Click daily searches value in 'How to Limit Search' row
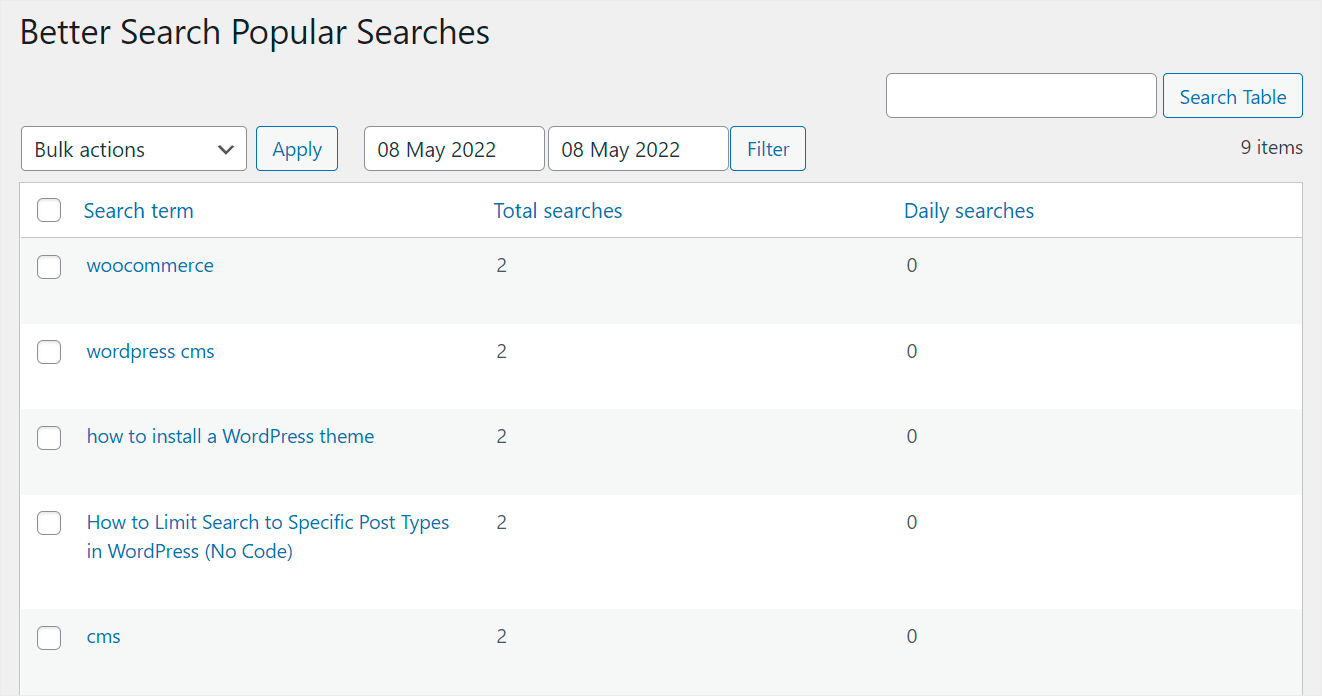 912,522
